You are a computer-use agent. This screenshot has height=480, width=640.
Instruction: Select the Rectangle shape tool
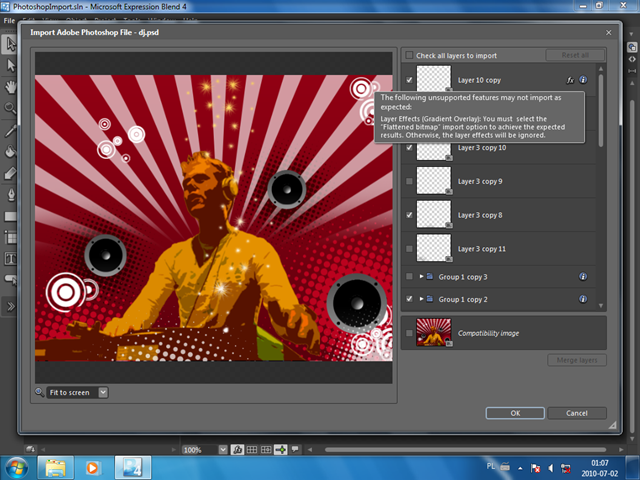[x=10, y=216]
